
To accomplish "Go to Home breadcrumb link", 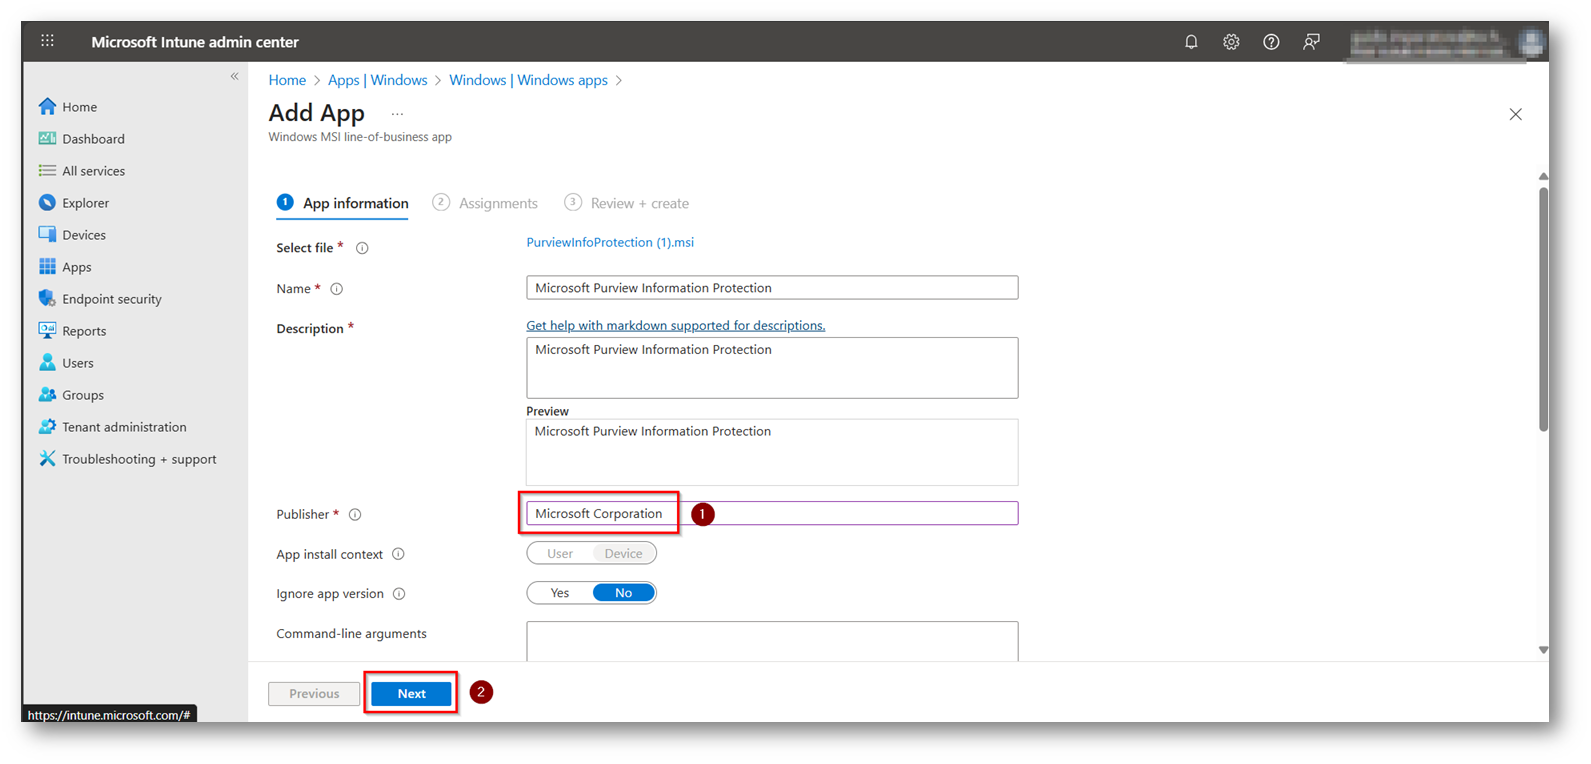I will [x=287, y=80].
